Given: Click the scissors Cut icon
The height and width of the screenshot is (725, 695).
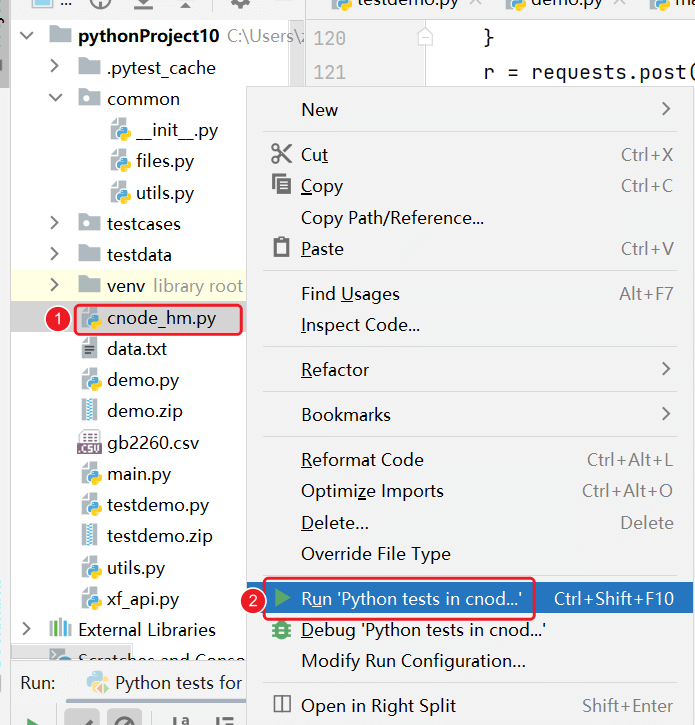Looking at the screenshot, I should (281, 154).
